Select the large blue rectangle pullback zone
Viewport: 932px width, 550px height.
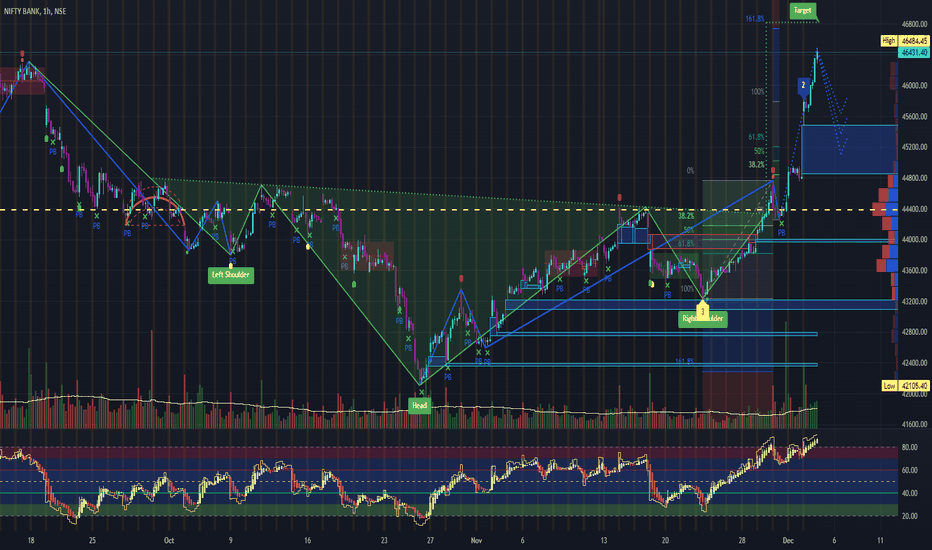pyautogui.click(x=849, y=149)
